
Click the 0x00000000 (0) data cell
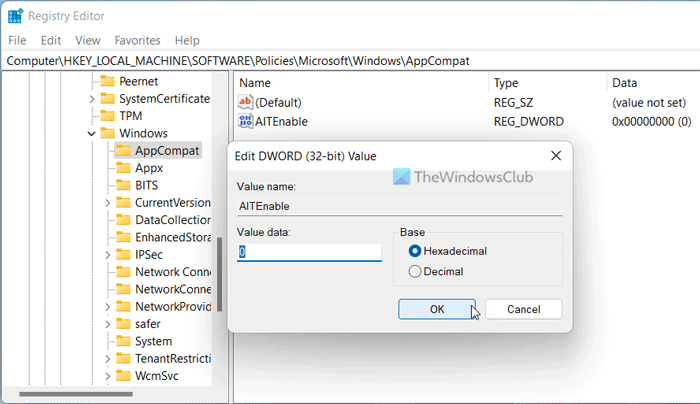pos(651,121)
